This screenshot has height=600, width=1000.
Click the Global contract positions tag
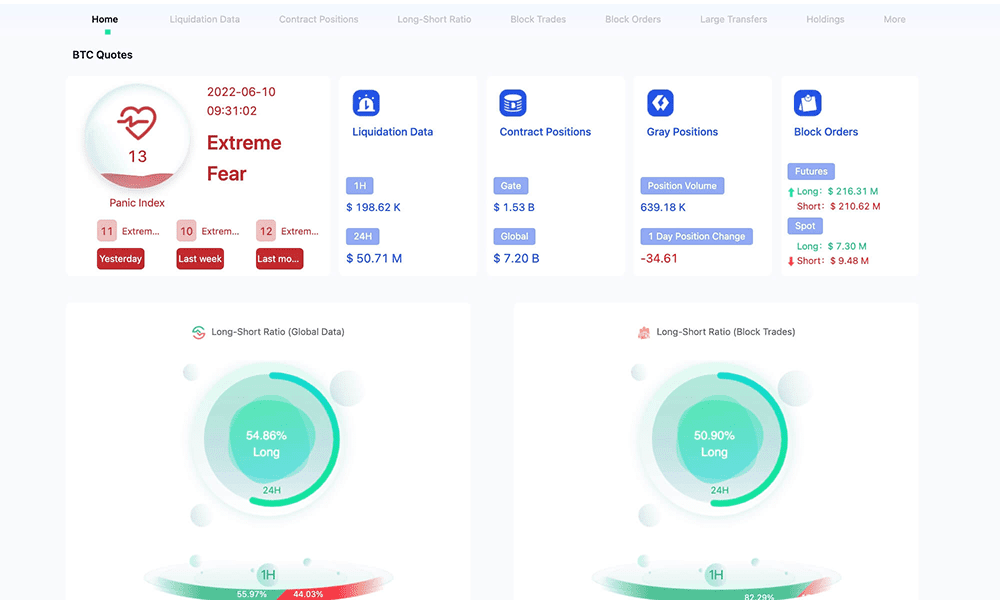pos(514,237)
